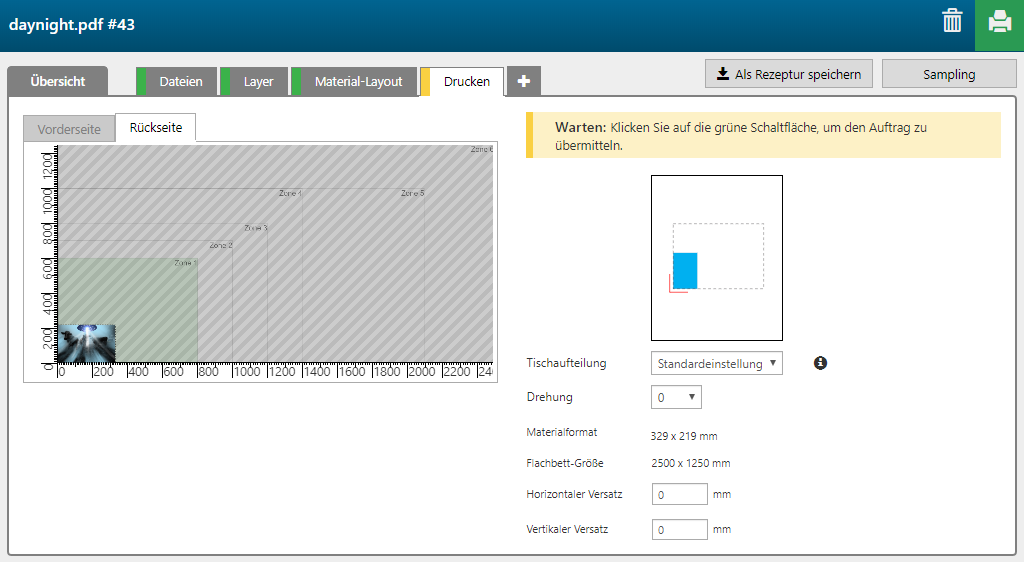Focus the Horizontaler Versatz input field
1024x562 pixels.
[679, 494]
